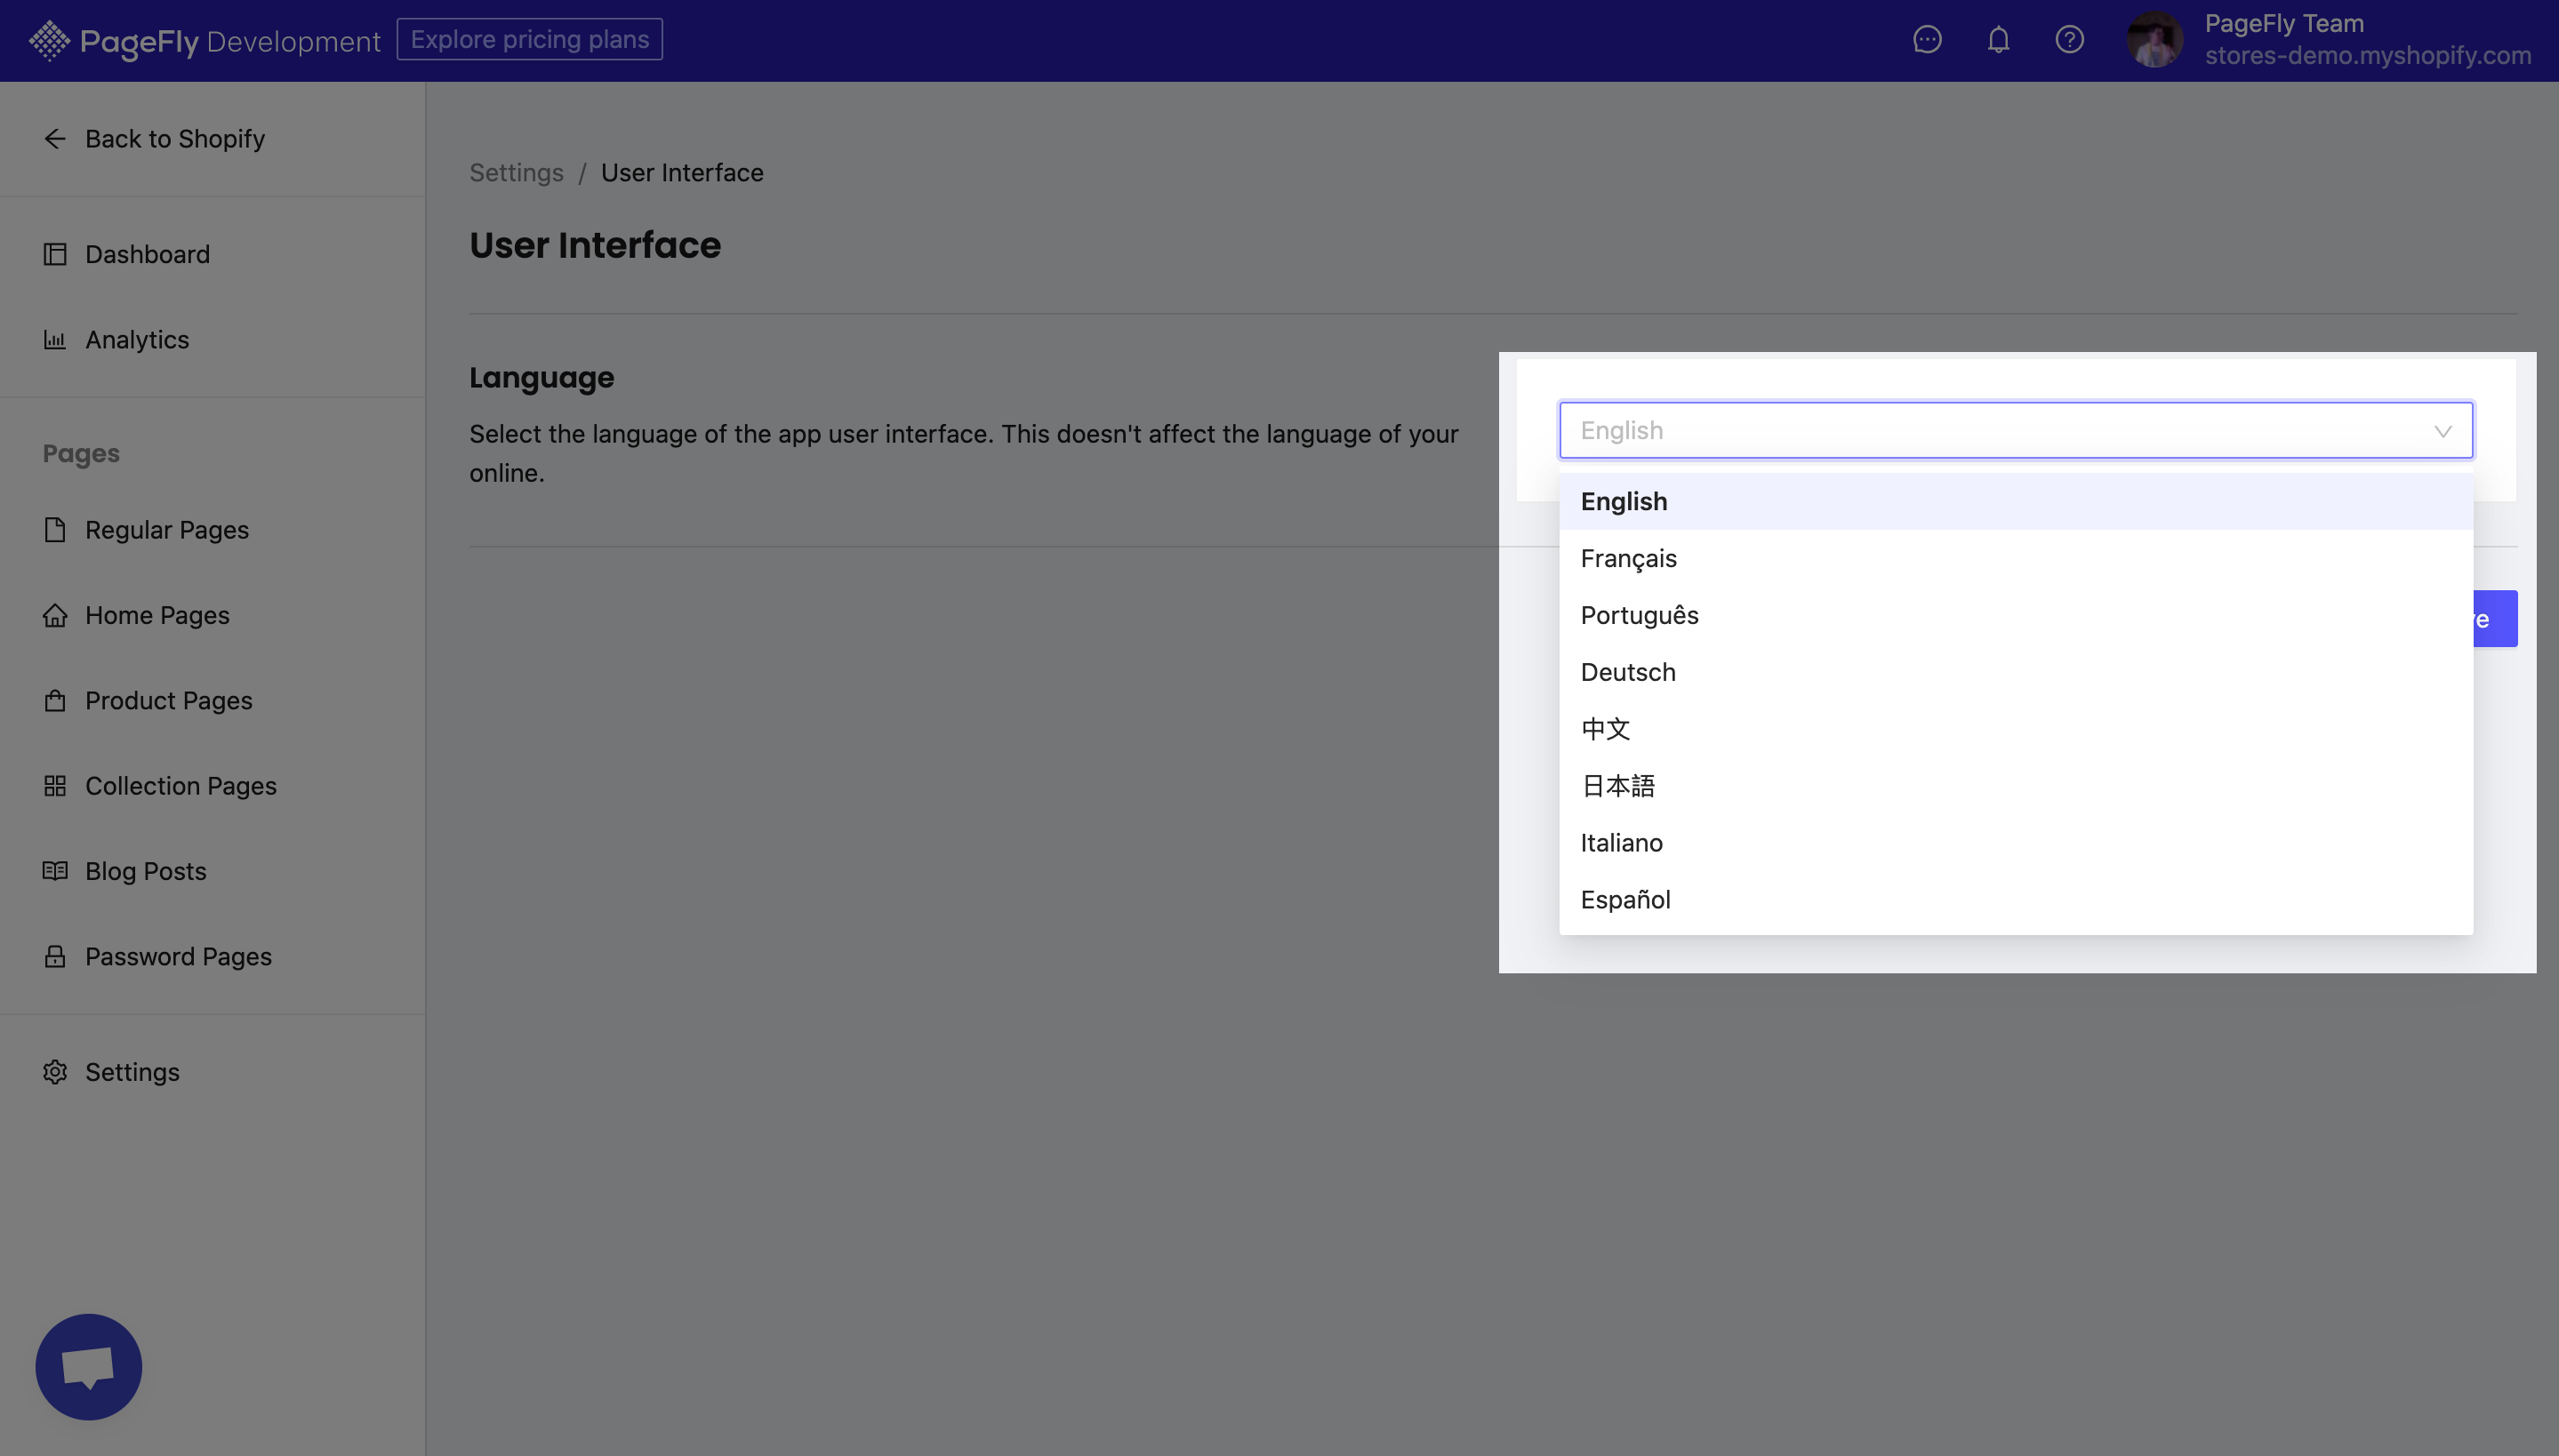The image size is (2559, 1456).
Task: Go back via Back to Shopify link
Action: click(175, 139)
